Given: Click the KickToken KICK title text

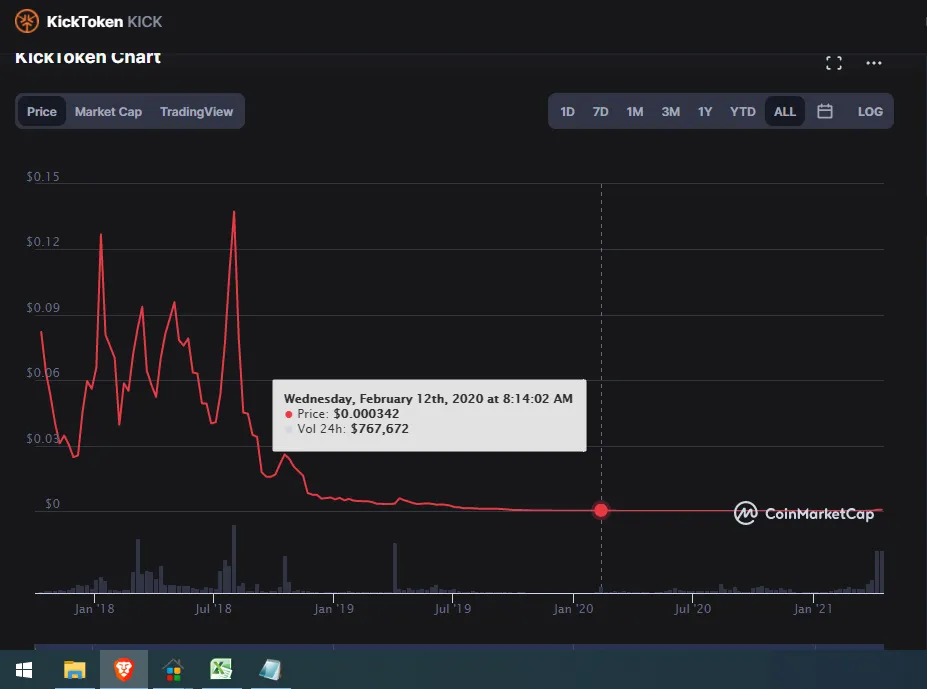Looking at the screenshot, I should point(104,22).
